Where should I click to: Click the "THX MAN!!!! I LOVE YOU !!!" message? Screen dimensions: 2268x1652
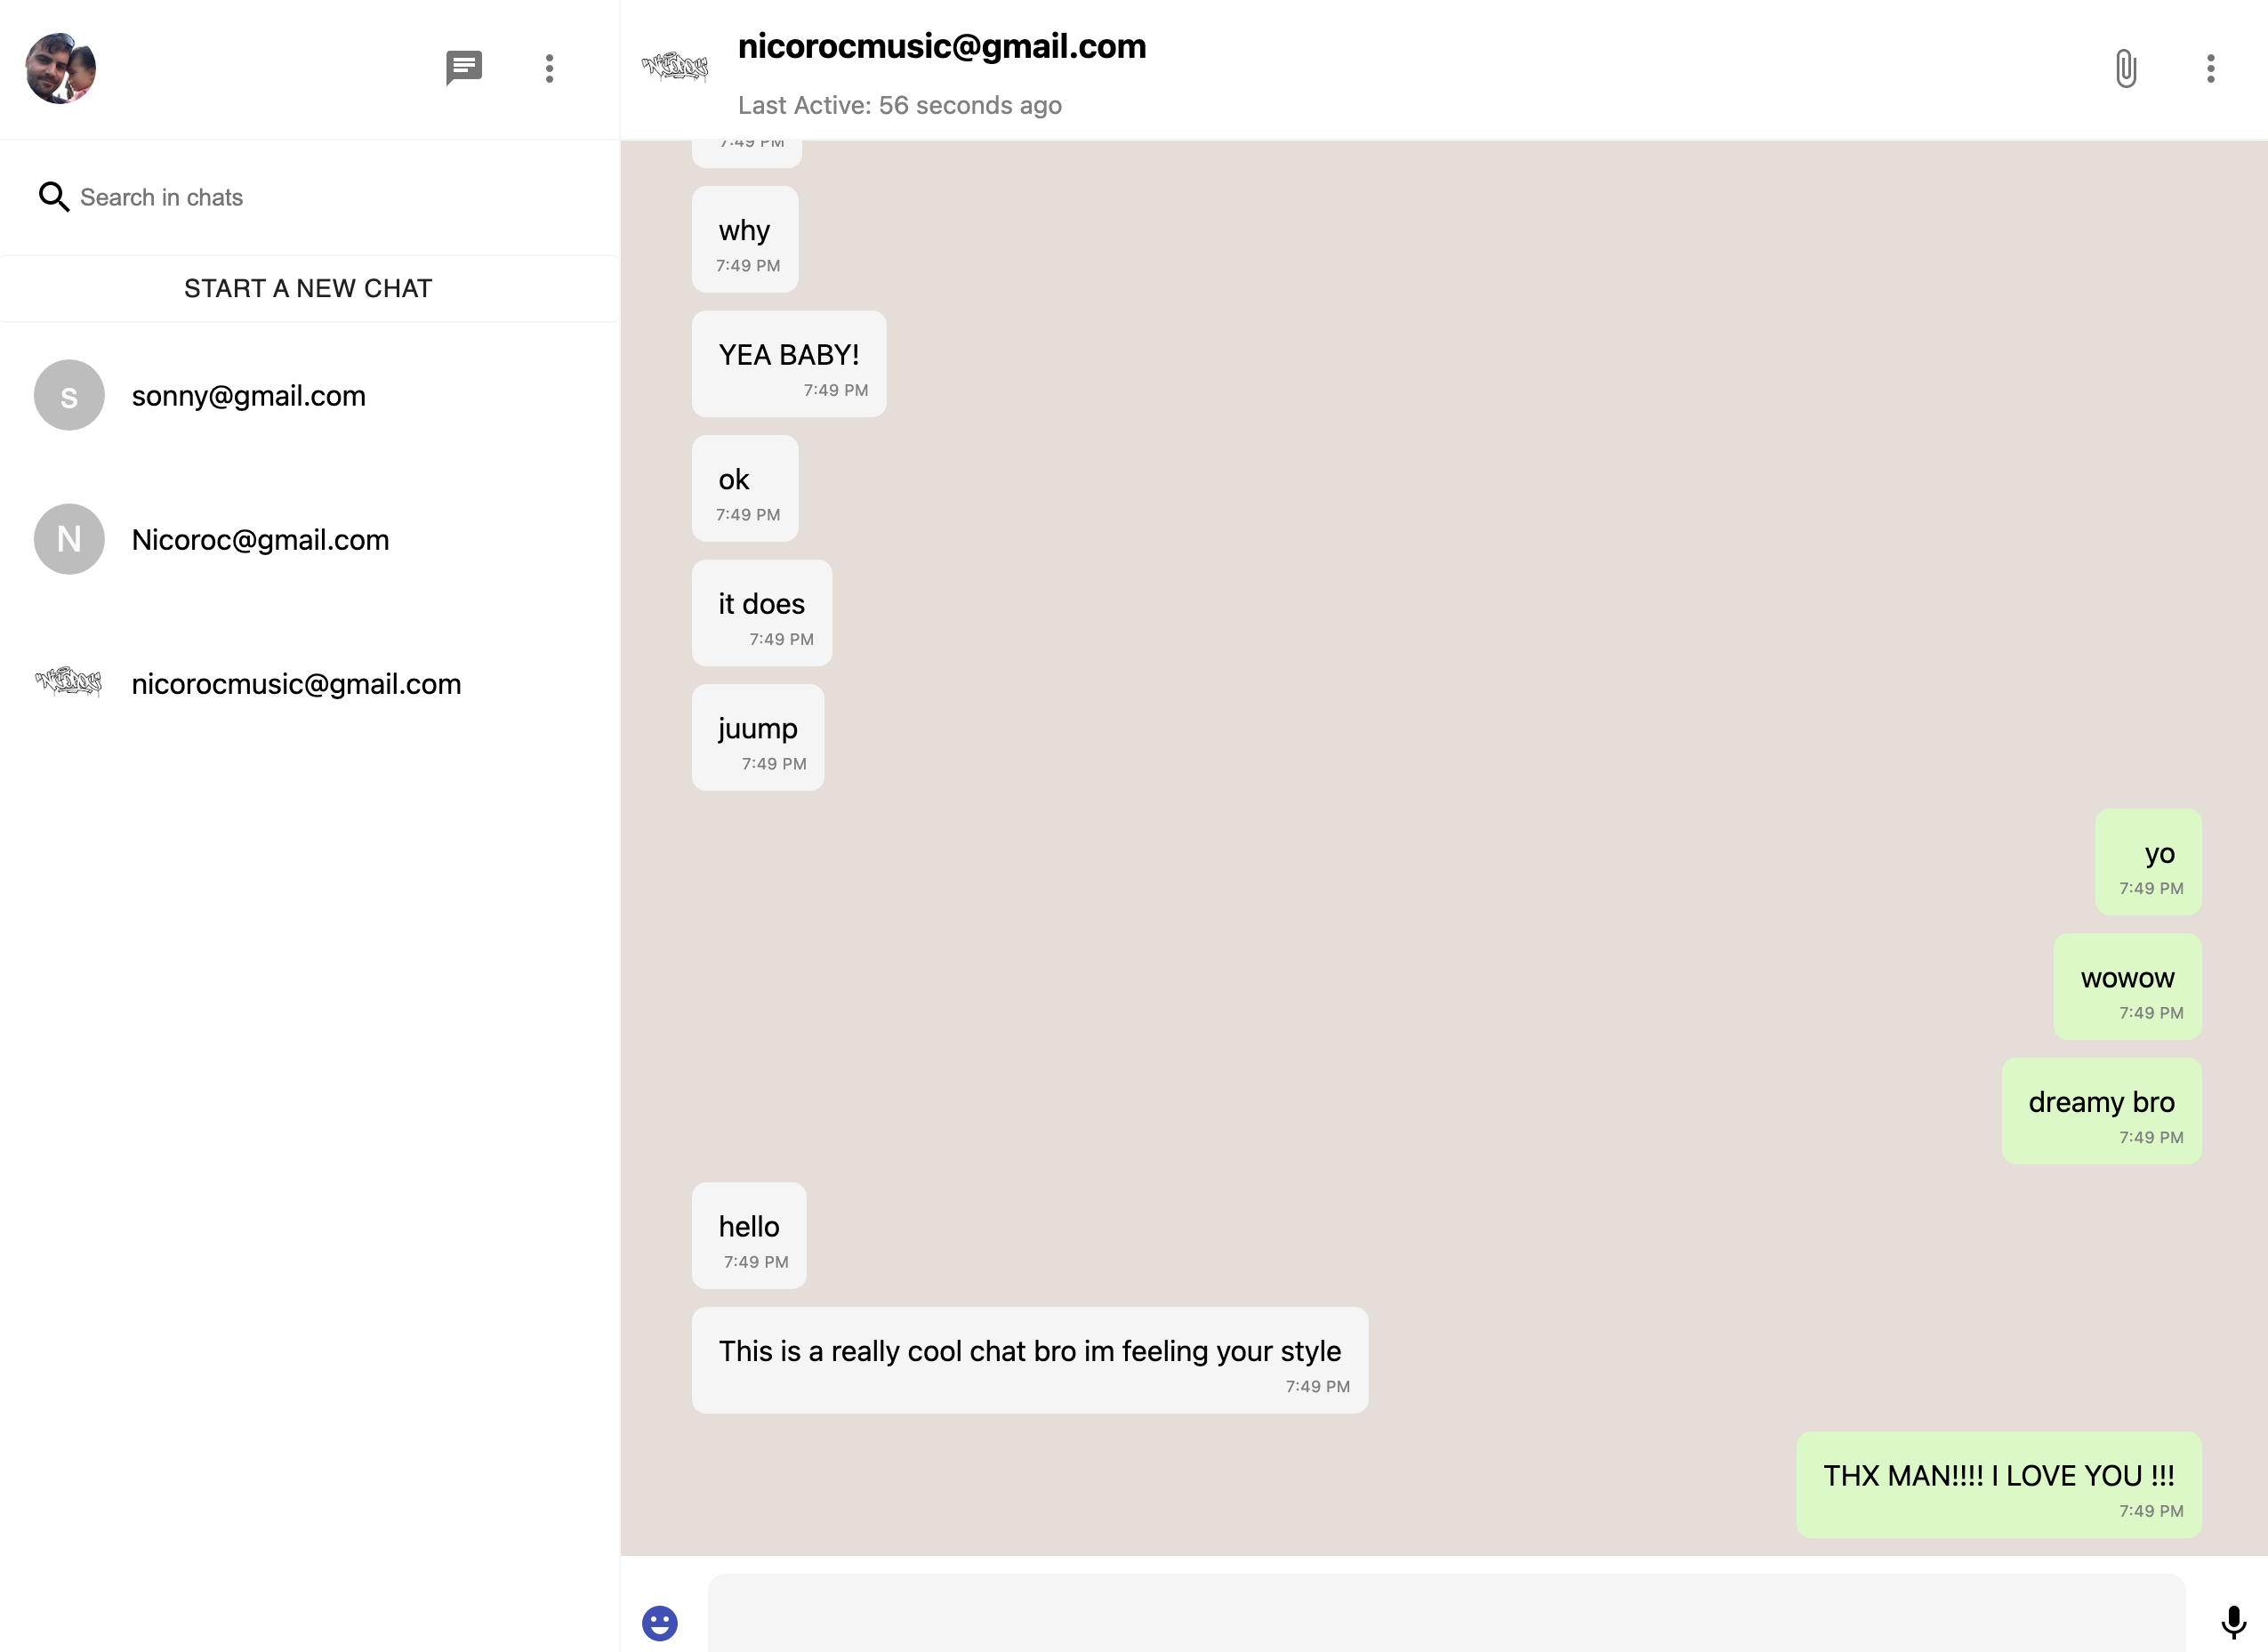coord(1998,1483)
